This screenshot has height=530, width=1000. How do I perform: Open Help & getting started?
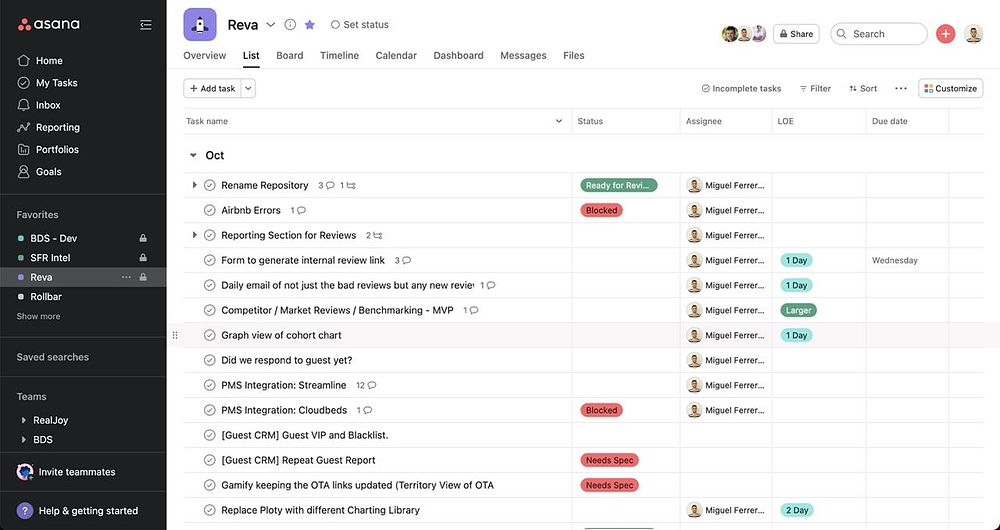77,511
